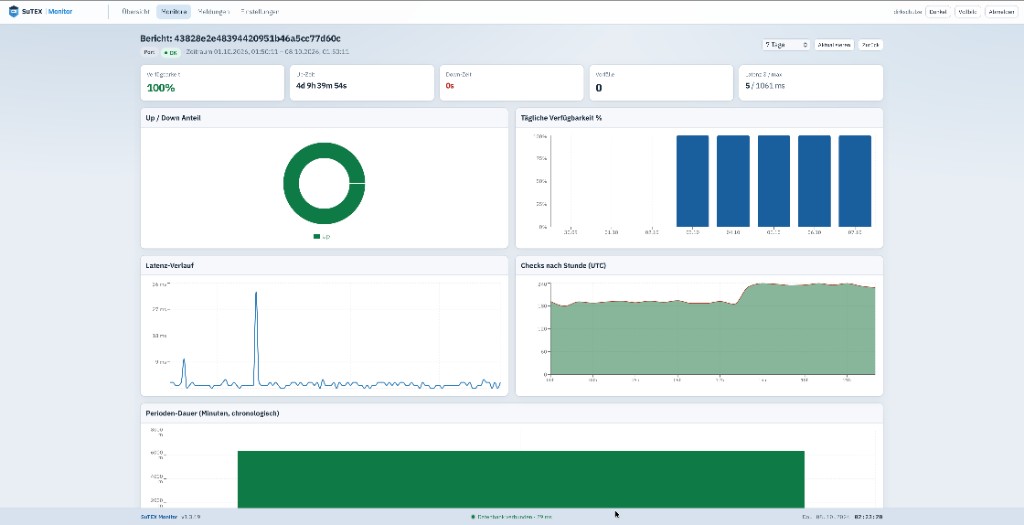1024x525 pixels.
Task: Click the latency value 5 / 1061 ms
Action: pyautogui.click(x=765, y=86)
